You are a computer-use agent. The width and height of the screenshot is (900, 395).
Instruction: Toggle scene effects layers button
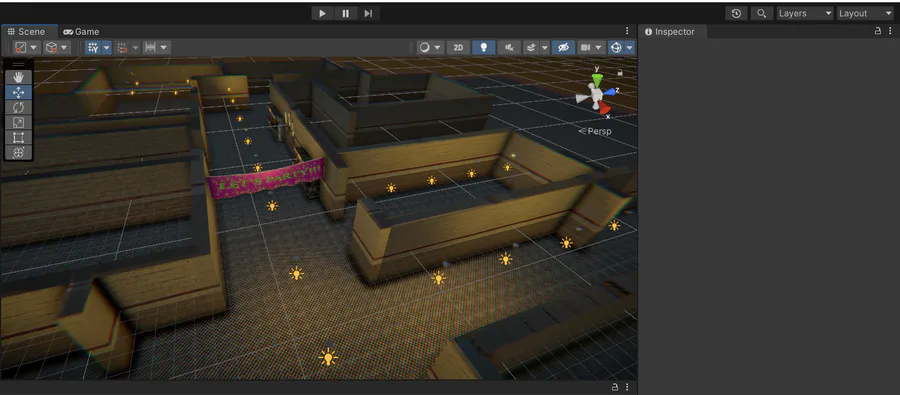coord(531,48)
